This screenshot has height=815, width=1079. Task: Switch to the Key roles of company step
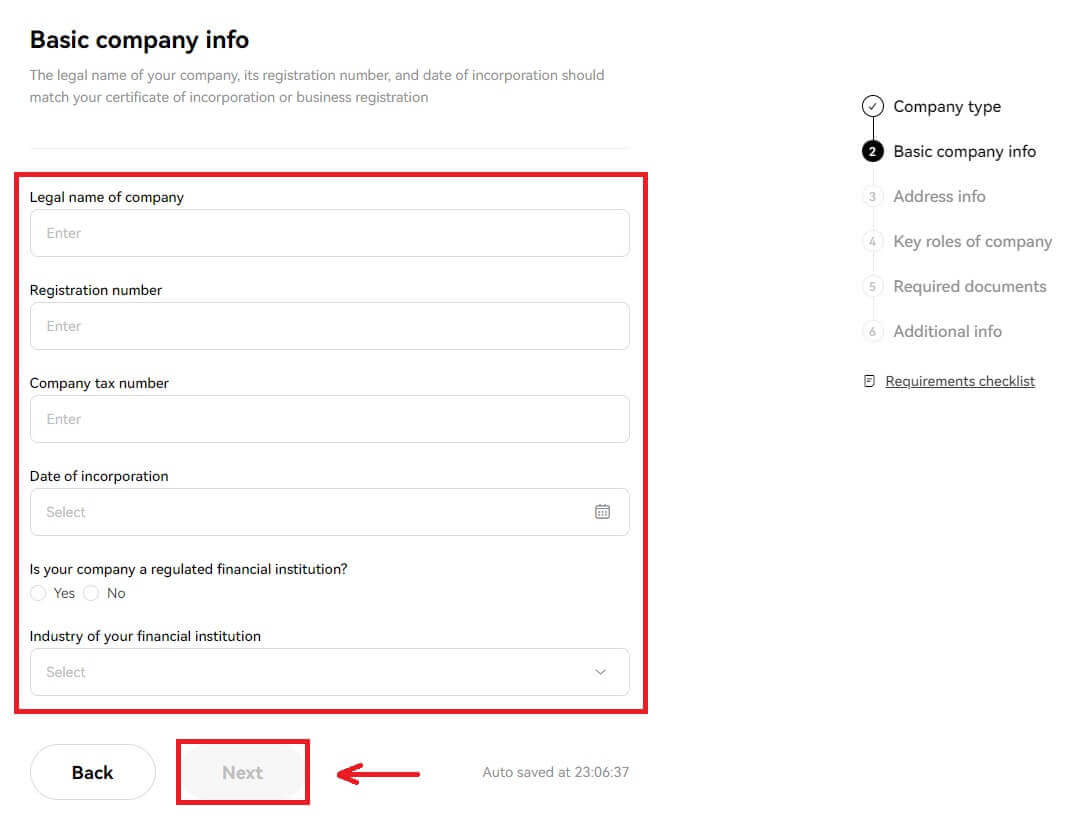pyautogui.click(x=972, y=241)
